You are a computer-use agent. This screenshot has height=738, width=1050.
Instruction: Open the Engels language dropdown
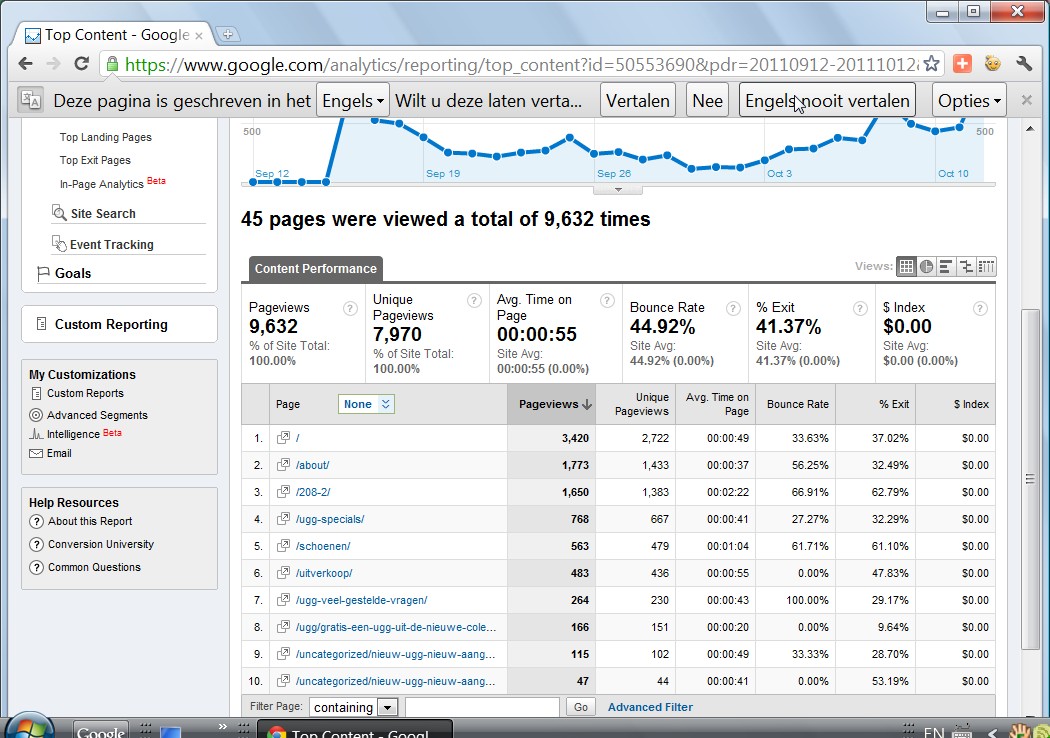[353, 100]
